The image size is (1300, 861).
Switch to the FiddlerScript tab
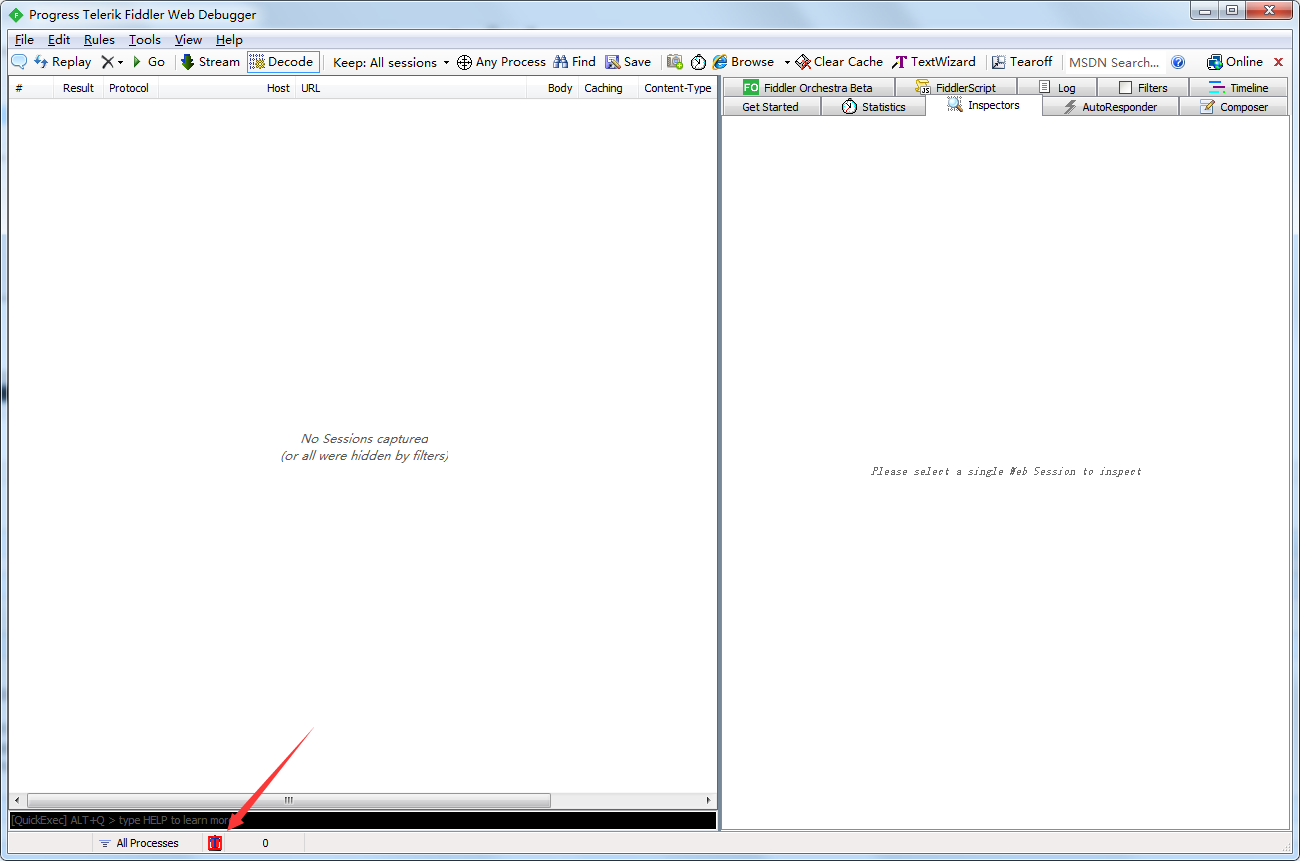pyautogui.click(x=955, y=88)
